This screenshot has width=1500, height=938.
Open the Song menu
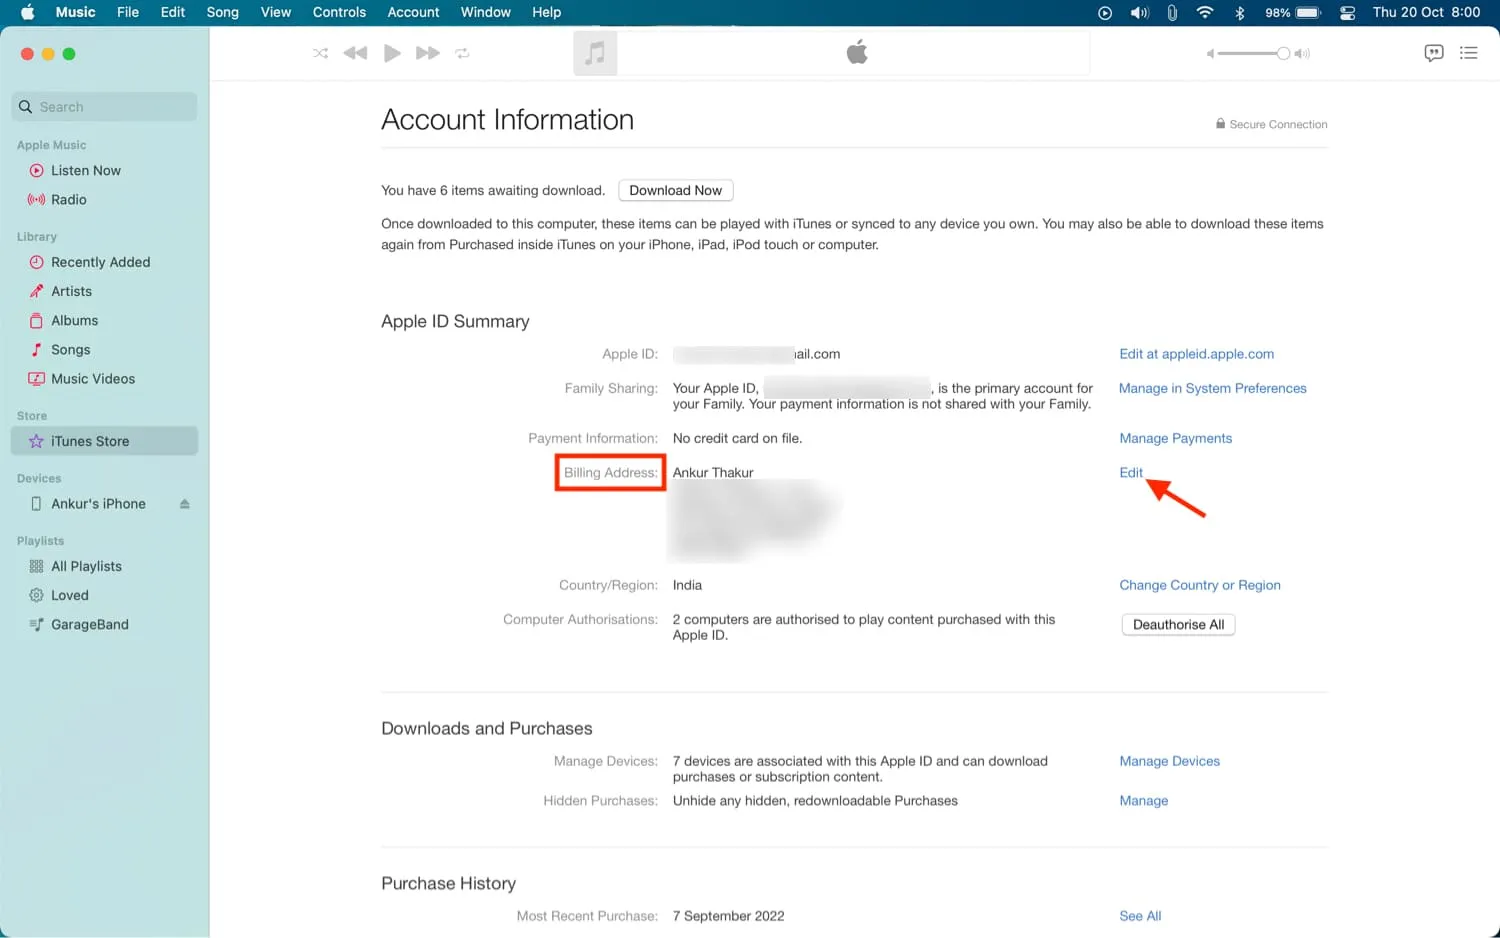click(222, 12)
